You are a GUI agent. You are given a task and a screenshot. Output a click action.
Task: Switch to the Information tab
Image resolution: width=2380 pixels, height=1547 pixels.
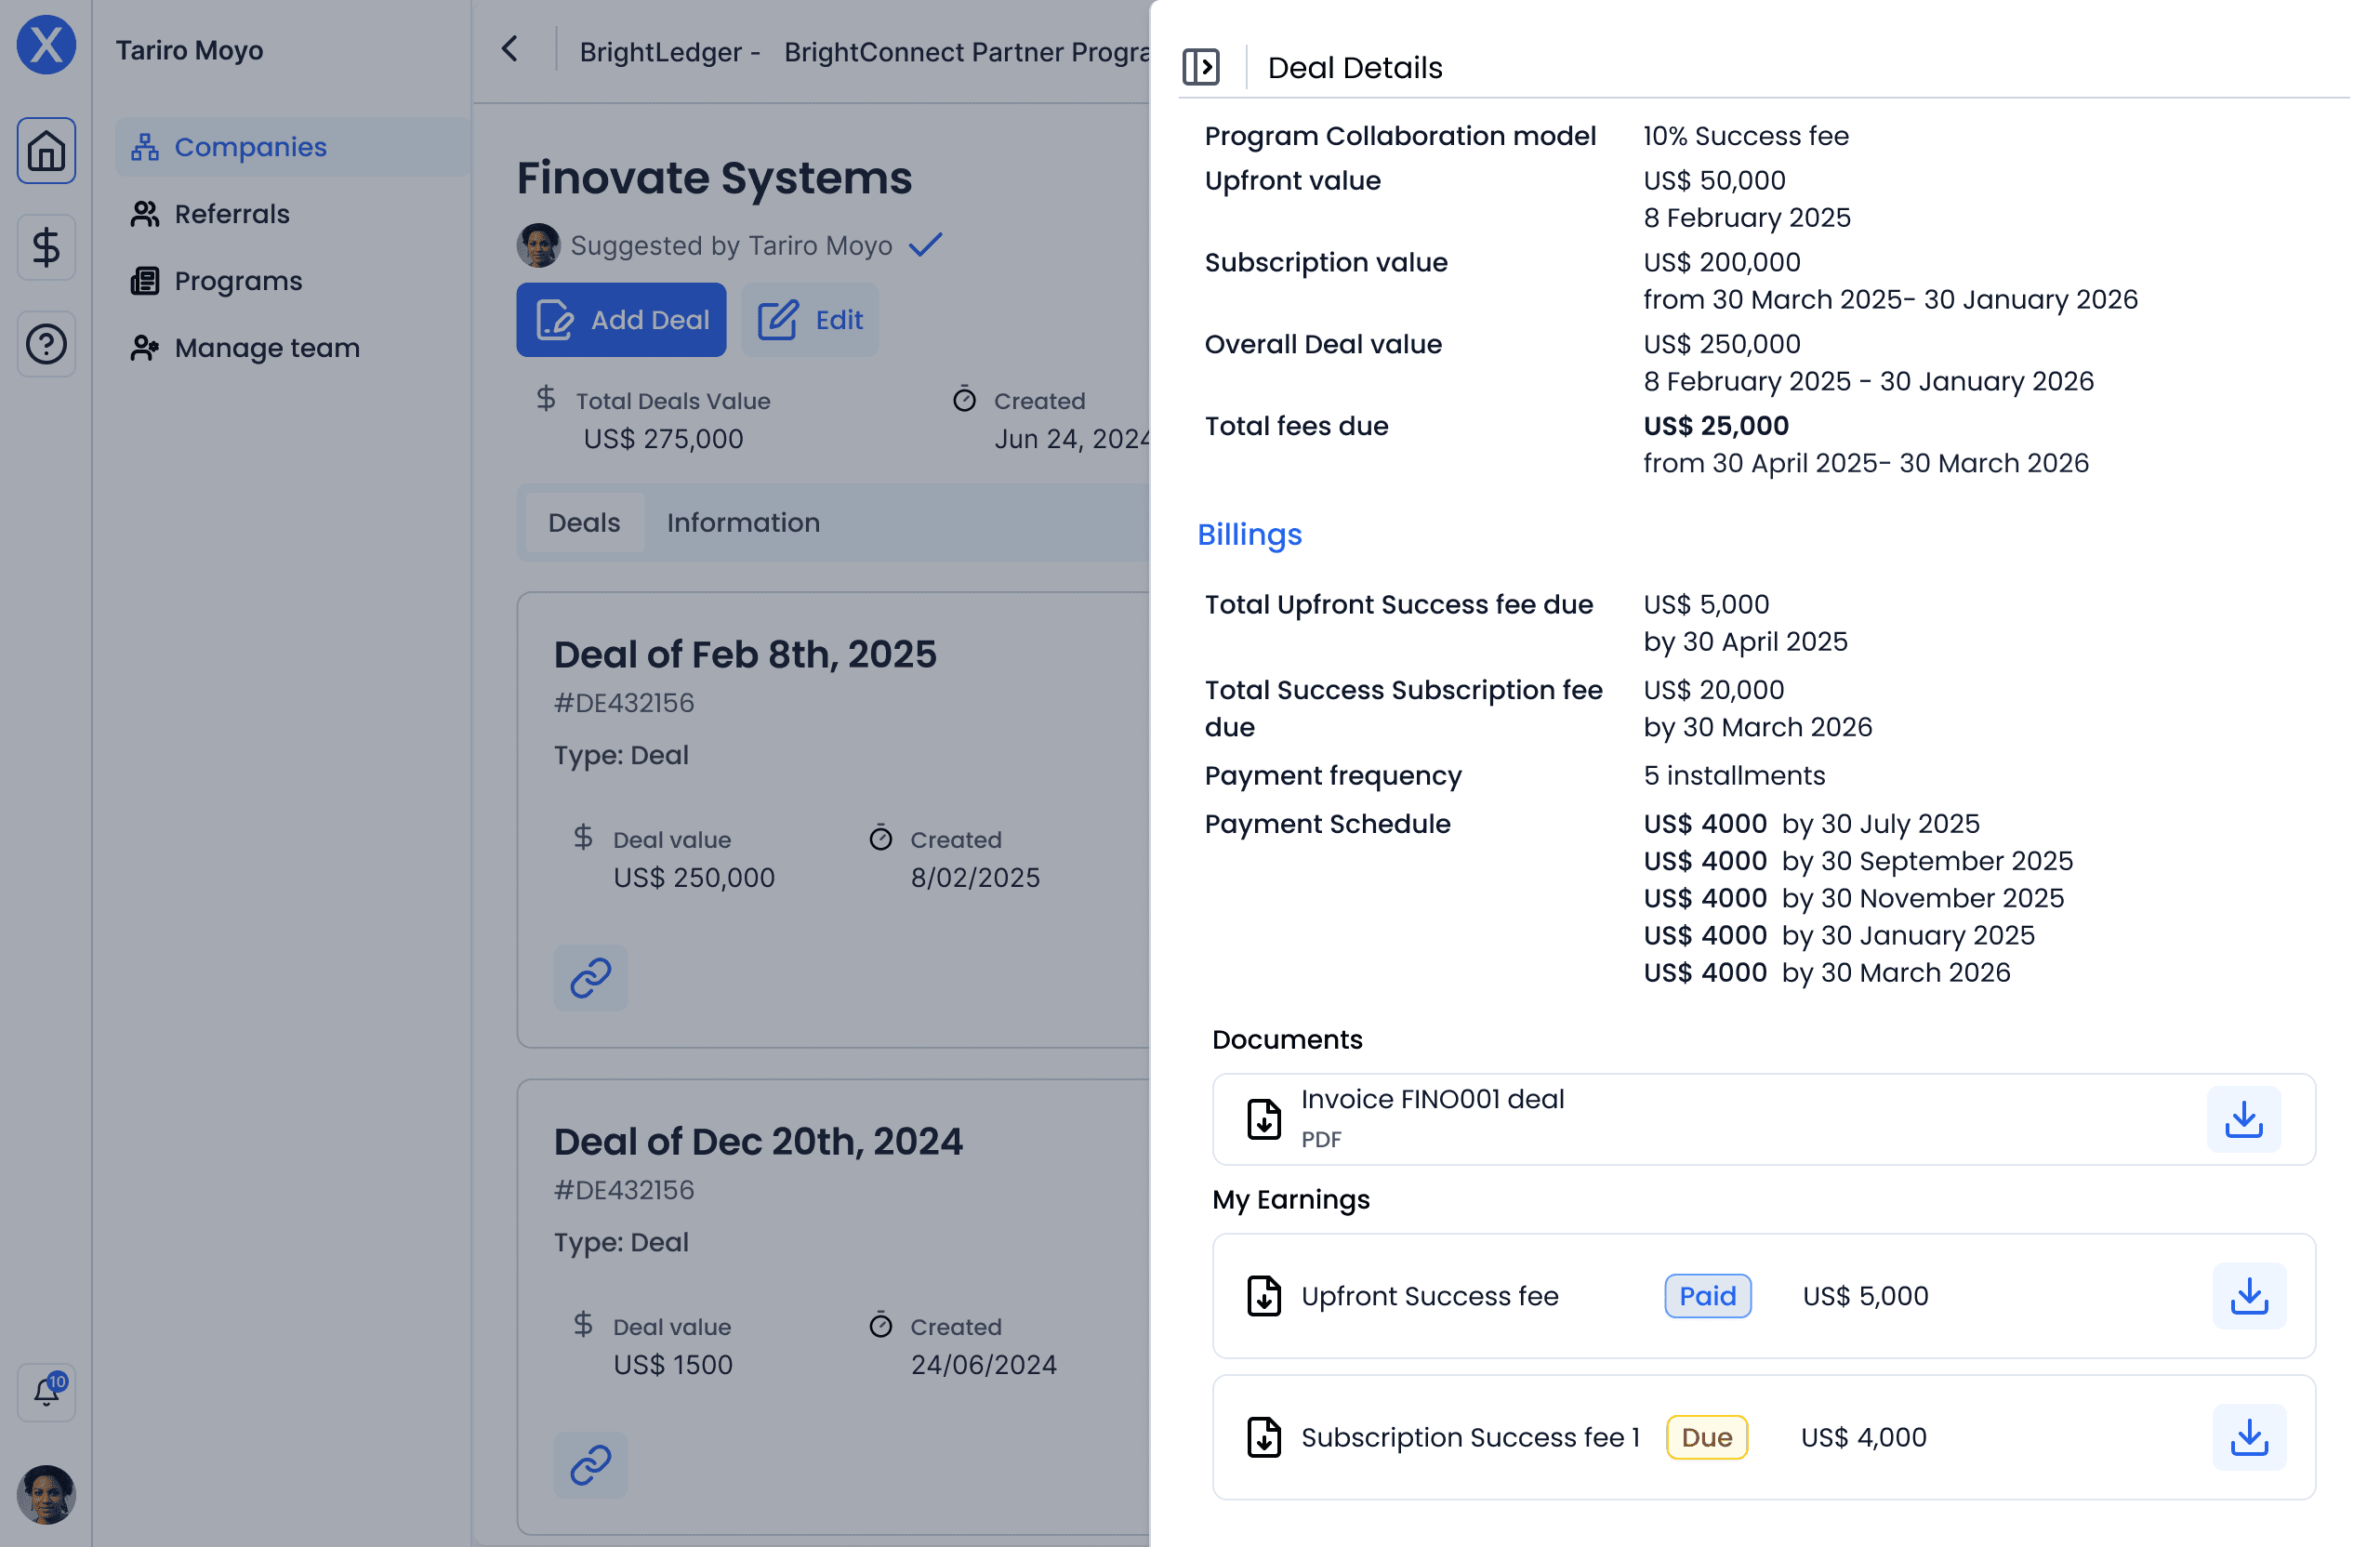tap(743, 522)
